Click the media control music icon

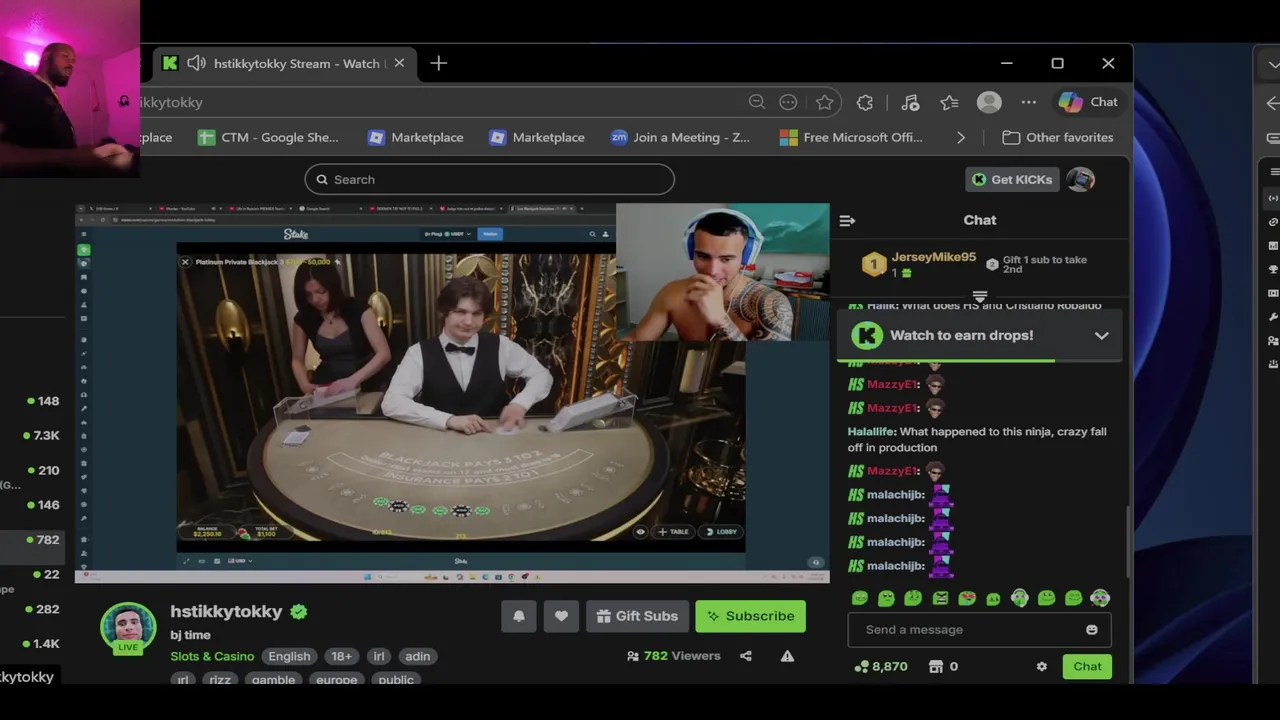point(909,102)
